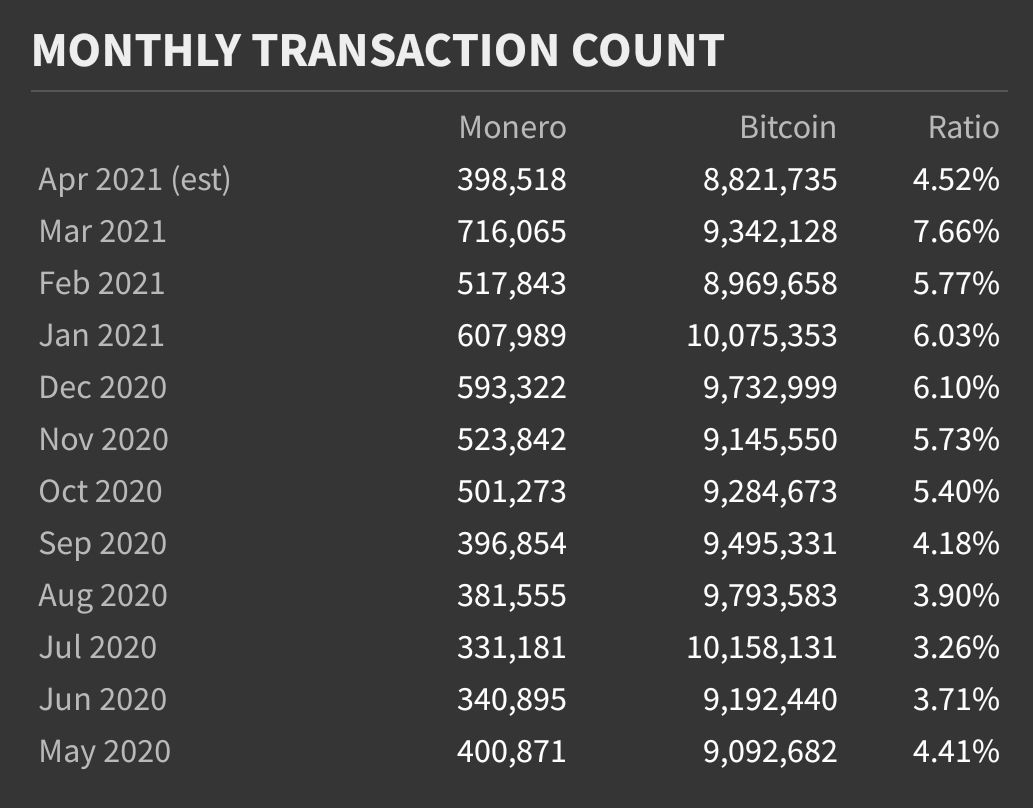This screenshot has height=808, width=1033.
Task: Click the 3.90% ratio for Aug 2020
Action: pyautogui.click(x=957, y=596)
